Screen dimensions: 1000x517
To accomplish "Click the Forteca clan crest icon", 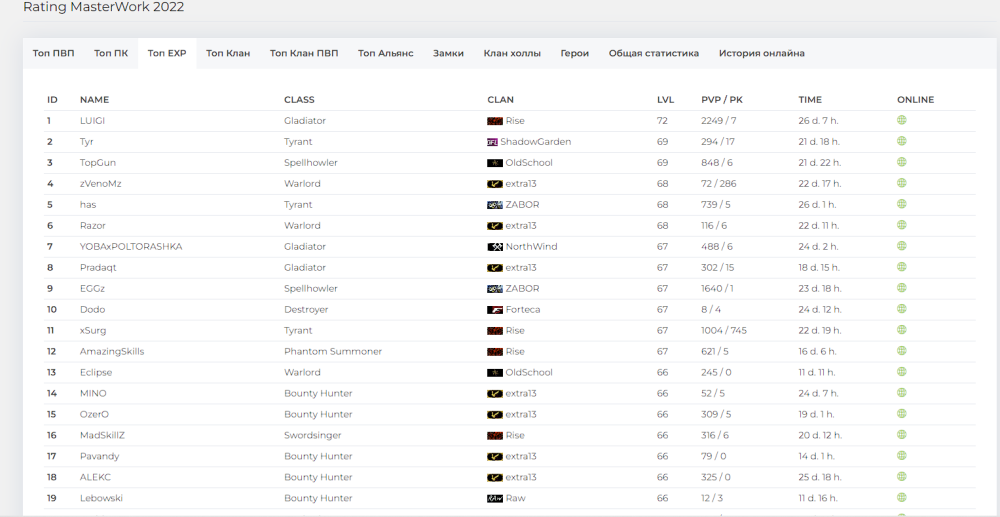I will 495,310.
